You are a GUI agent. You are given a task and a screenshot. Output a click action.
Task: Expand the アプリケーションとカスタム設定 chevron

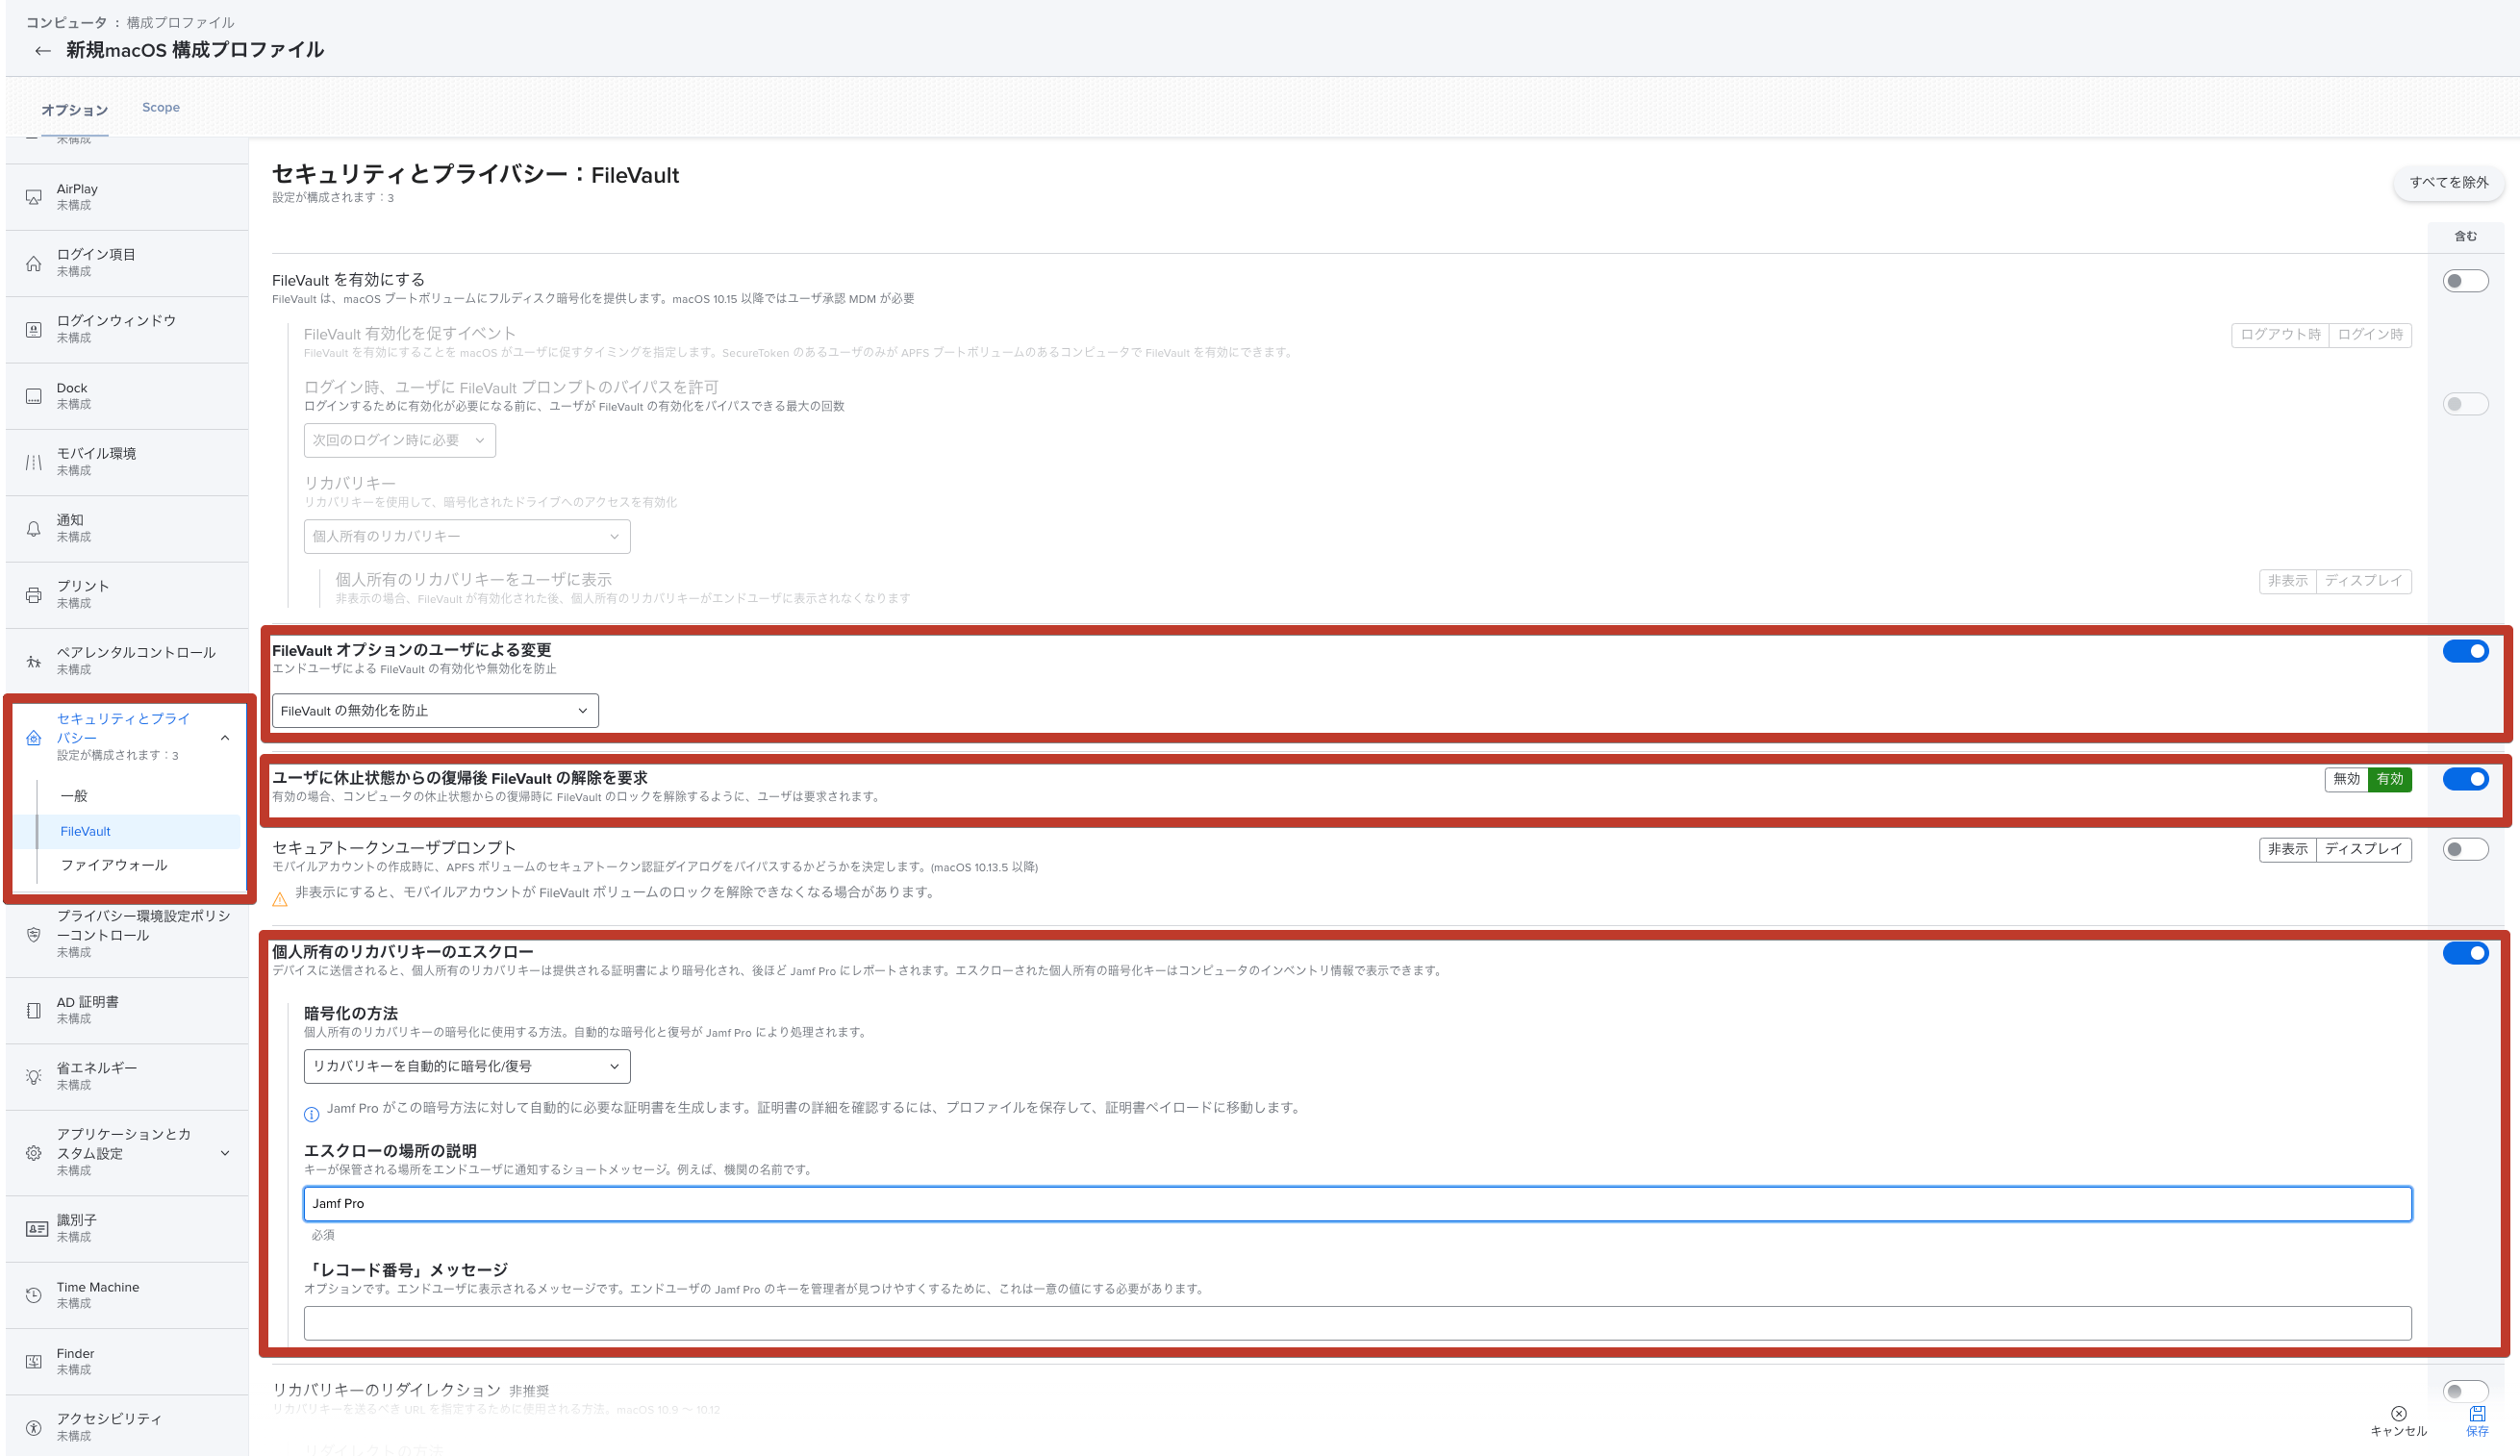(x=225, y=1153)
